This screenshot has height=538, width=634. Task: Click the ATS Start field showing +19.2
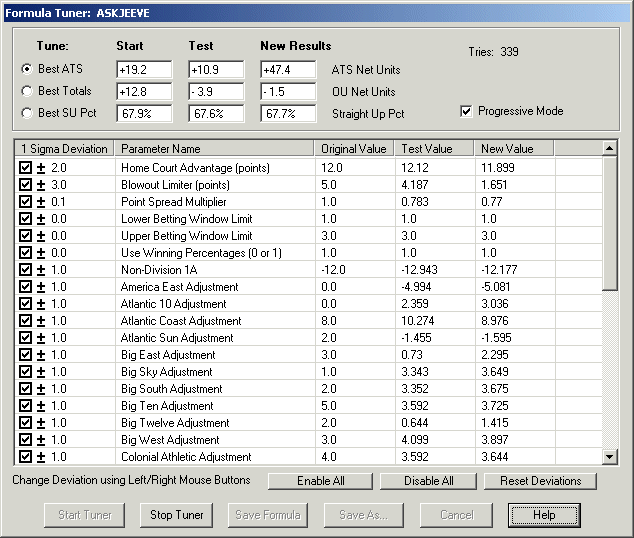click(144, 70)
